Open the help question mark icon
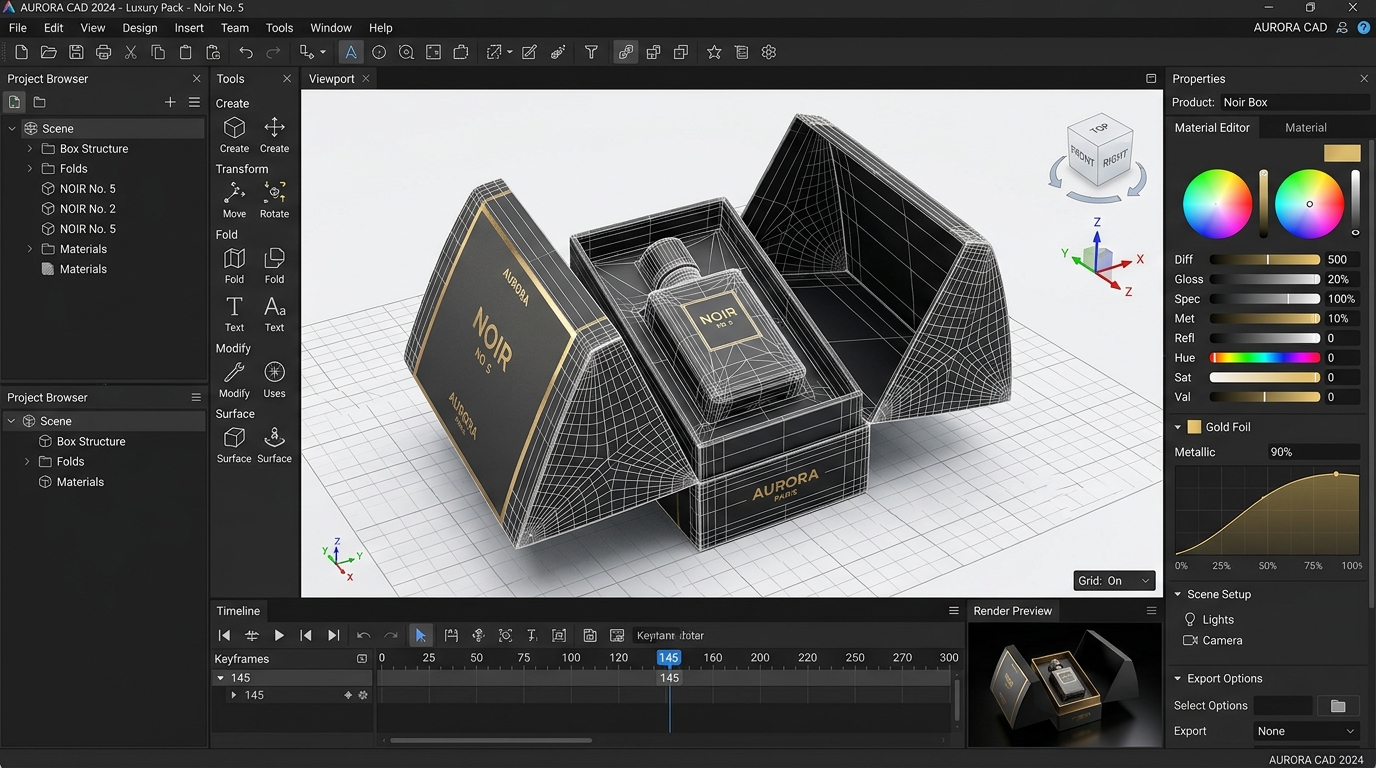The image size is (1376, 768). tap(1364, 28)
